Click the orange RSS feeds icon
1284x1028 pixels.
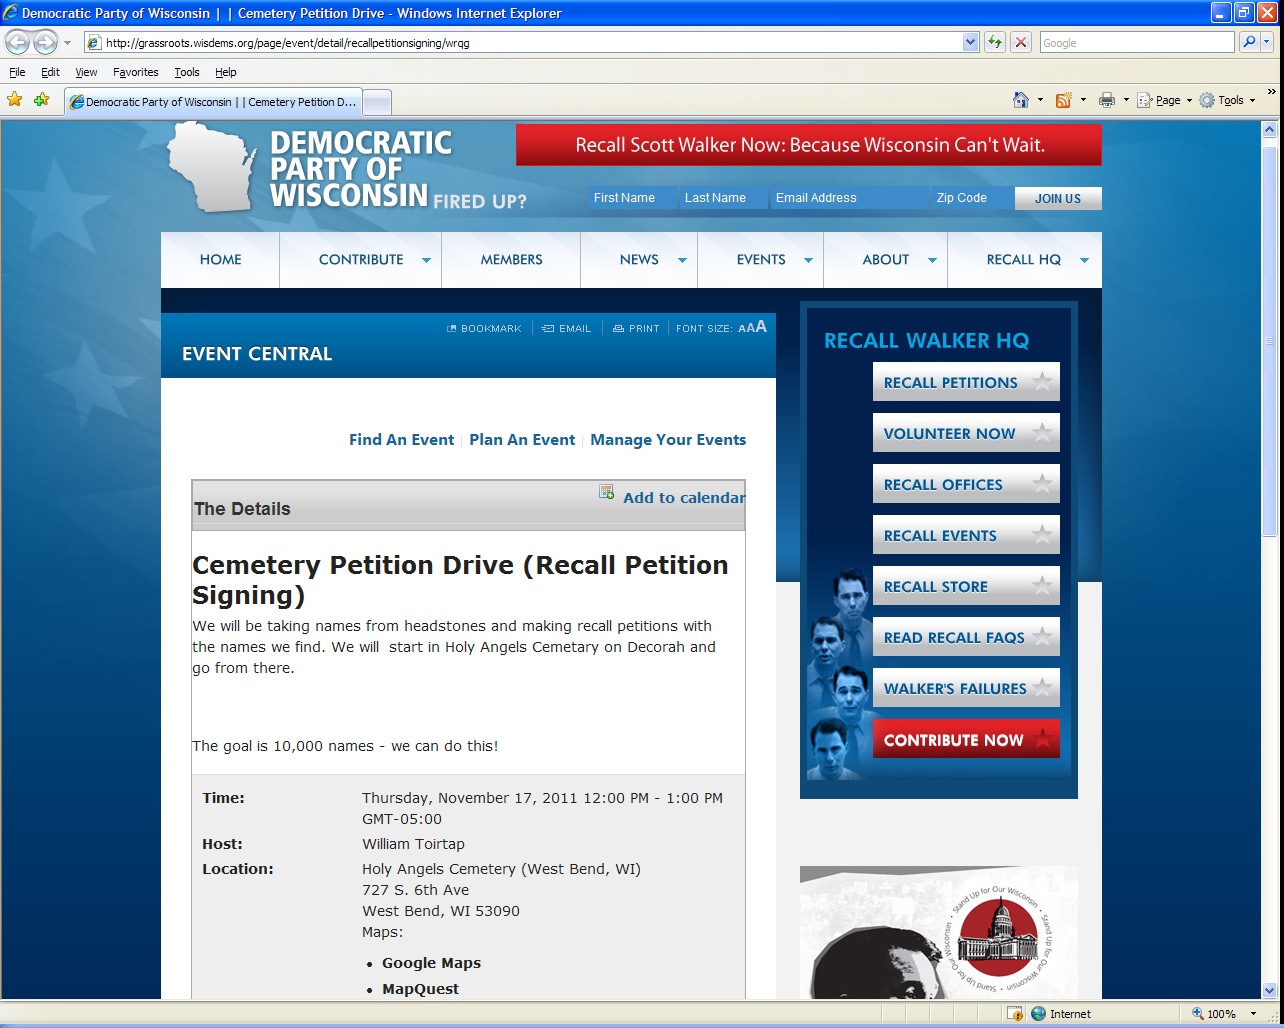tap(1064, 100)
